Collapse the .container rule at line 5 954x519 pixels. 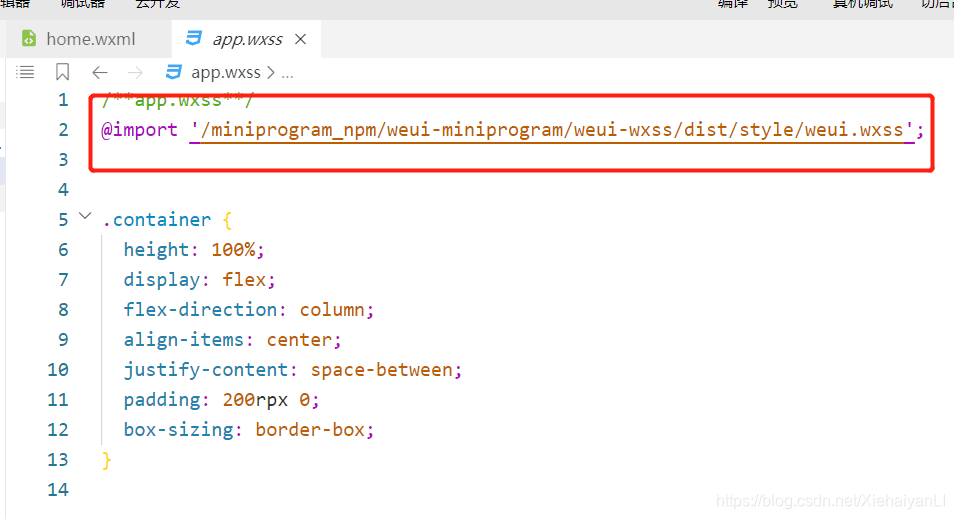point(85,216)
